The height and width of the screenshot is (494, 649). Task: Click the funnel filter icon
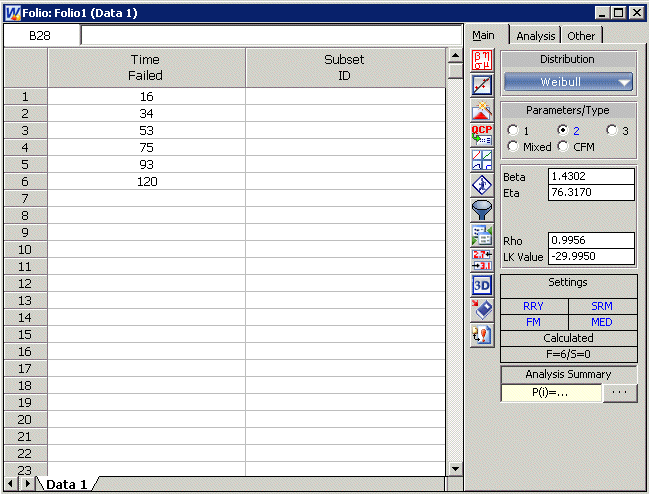482,209
